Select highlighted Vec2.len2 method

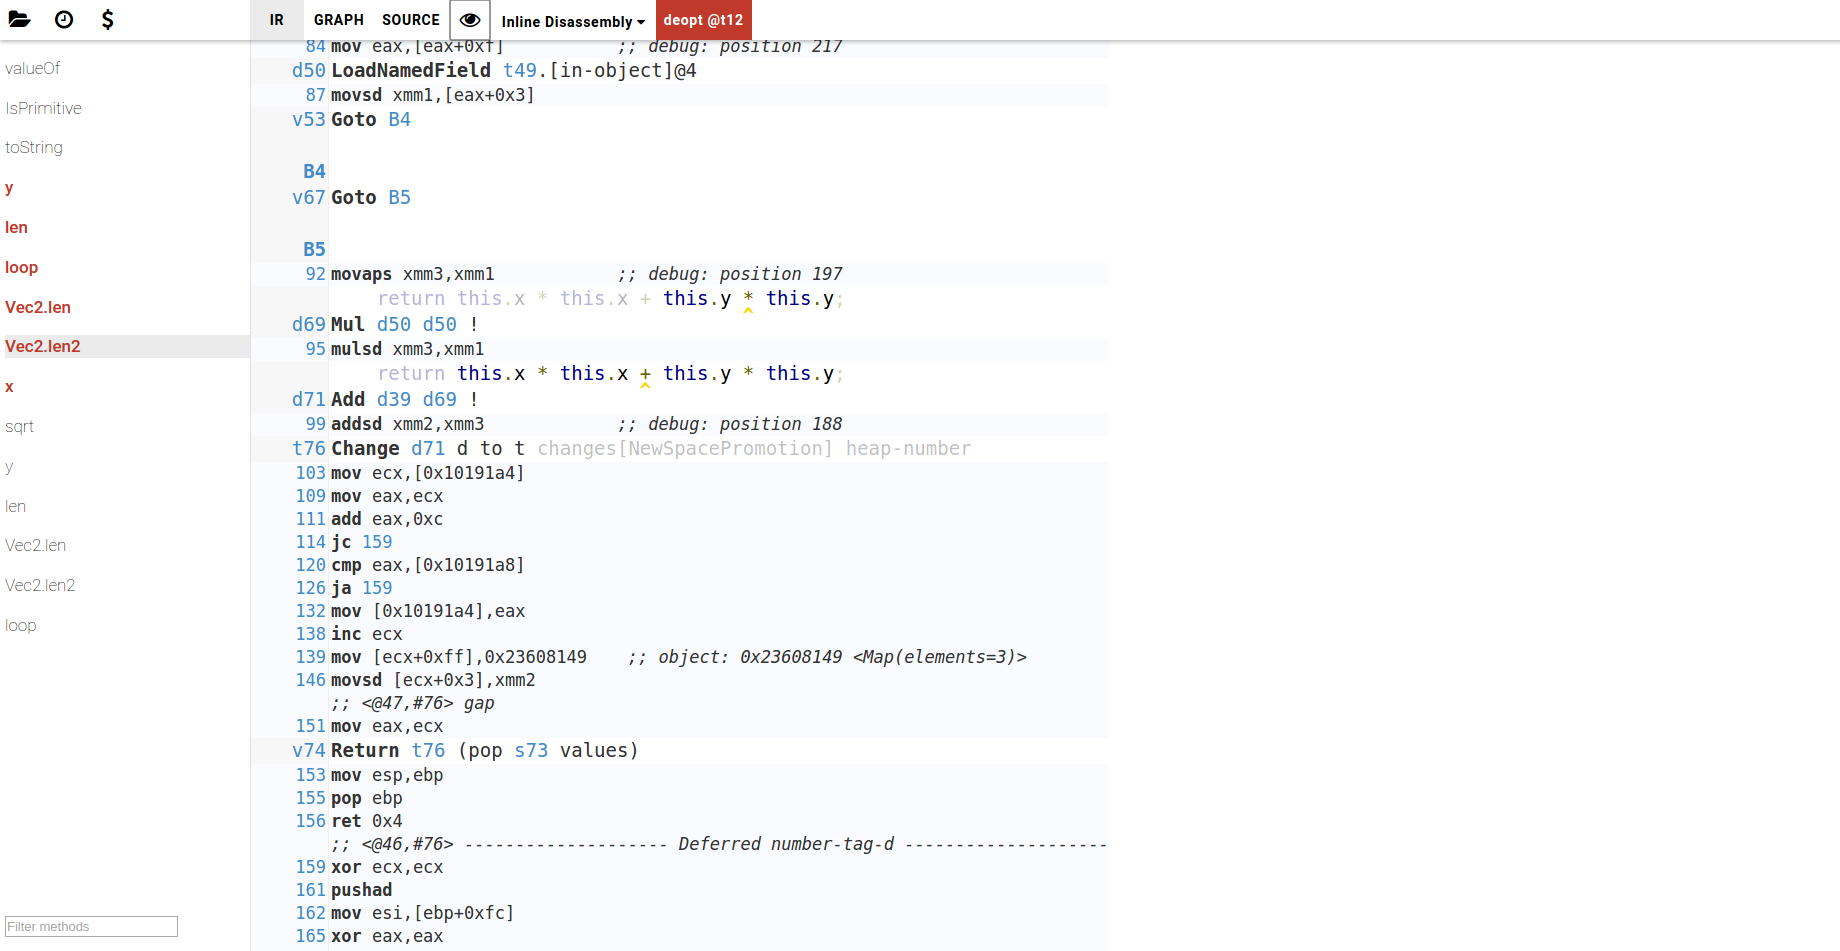point(125,346)
